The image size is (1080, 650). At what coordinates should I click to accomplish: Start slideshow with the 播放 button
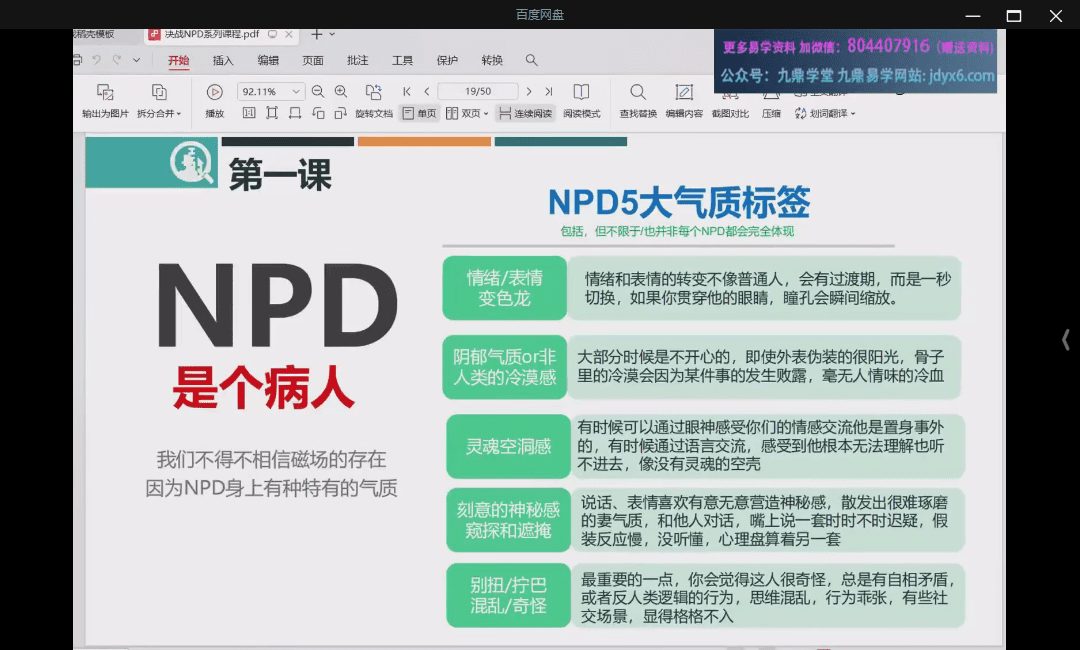point(214,92)
